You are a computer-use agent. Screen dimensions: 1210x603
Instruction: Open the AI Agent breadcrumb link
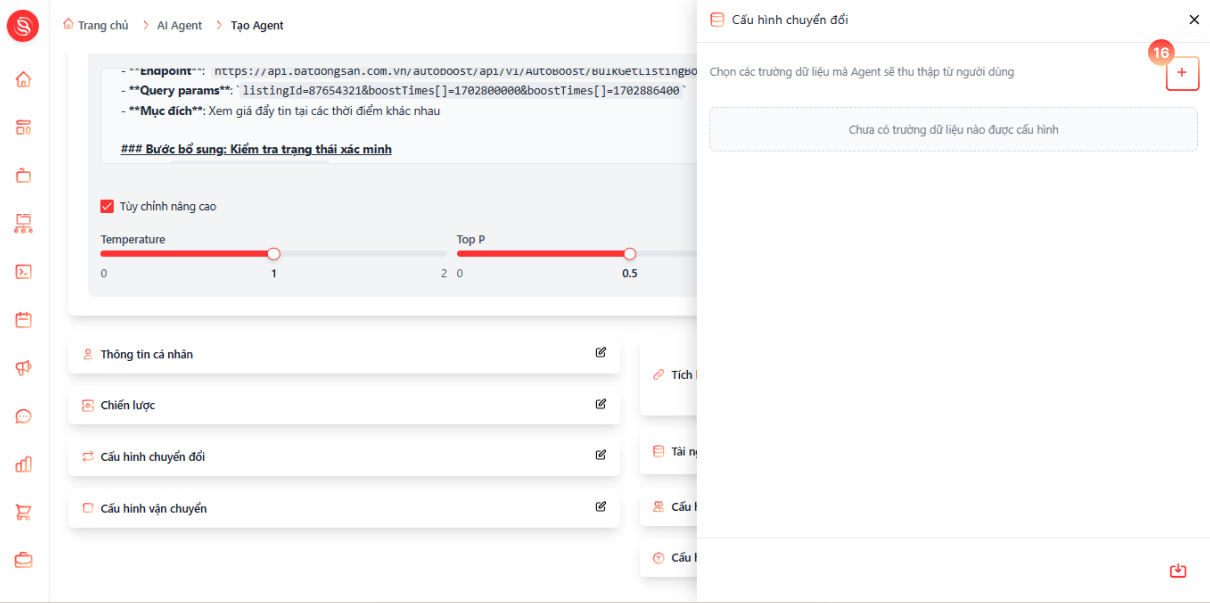(179, 25)
